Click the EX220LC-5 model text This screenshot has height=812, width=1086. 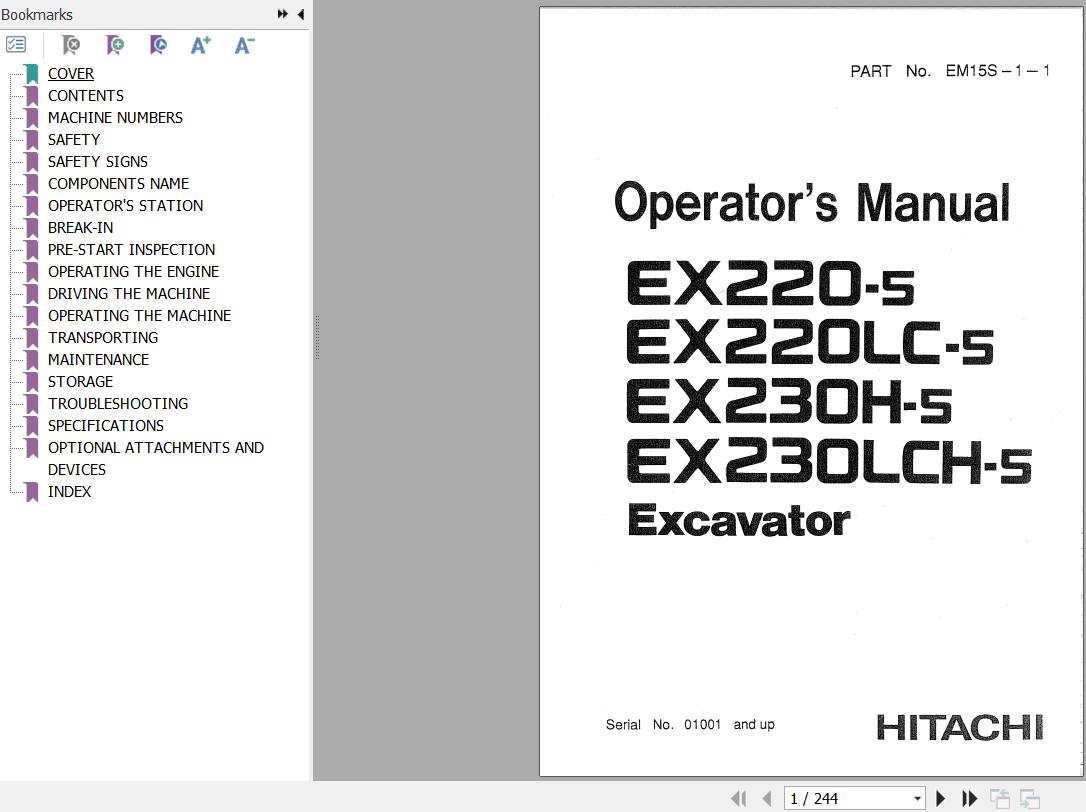(x=810, y=343)
